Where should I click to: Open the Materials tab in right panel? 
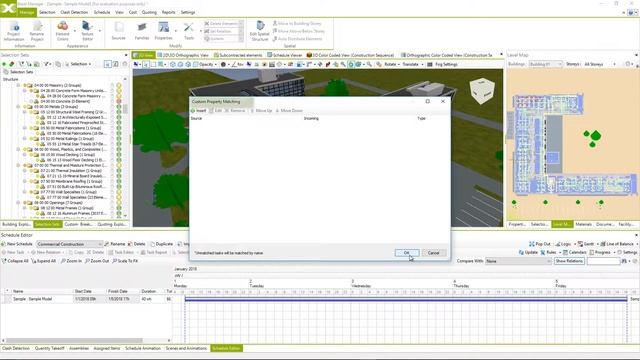click(x=583, y=224)
